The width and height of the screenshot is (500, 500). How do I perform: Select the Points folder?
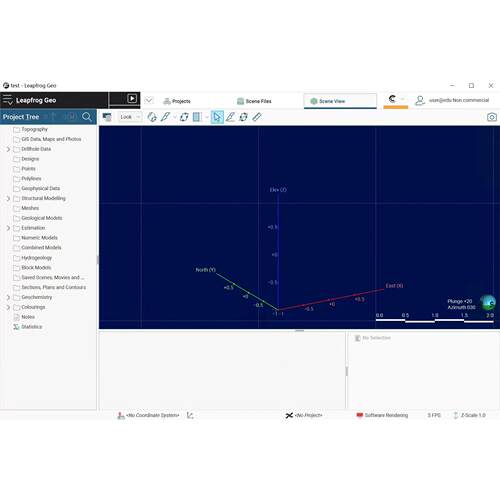24,169
